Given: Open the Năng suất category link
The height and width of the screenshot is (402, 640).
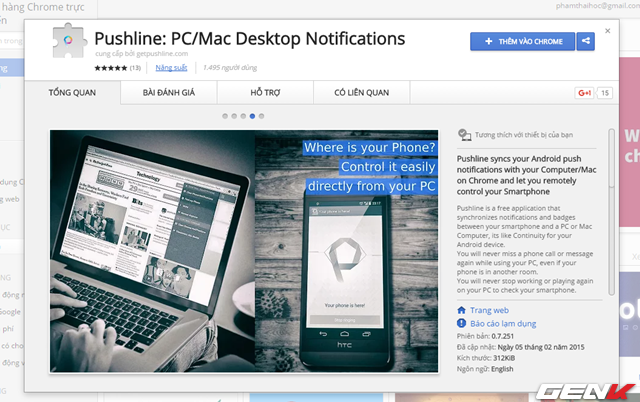Looking at the screenshot, I should click(x=171, y=68).
